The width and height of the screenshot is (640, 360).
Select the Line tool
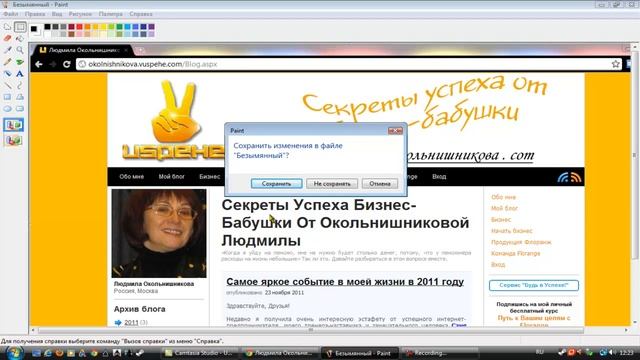coord(7,85)
